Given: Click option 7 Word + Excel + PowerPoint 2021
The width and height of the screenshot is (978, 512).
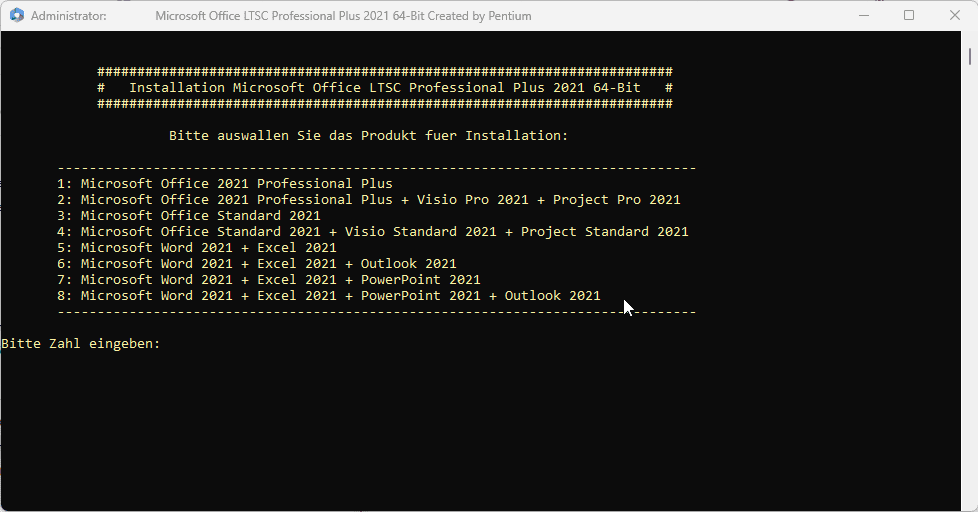Looking at the screenshot, I should pyautogui.click(x=269, y=279).
